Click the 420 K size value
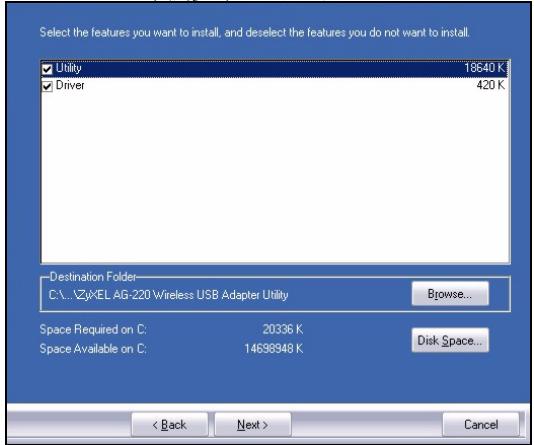This screenshot has height=445, width=534. (x=490, y=85)
